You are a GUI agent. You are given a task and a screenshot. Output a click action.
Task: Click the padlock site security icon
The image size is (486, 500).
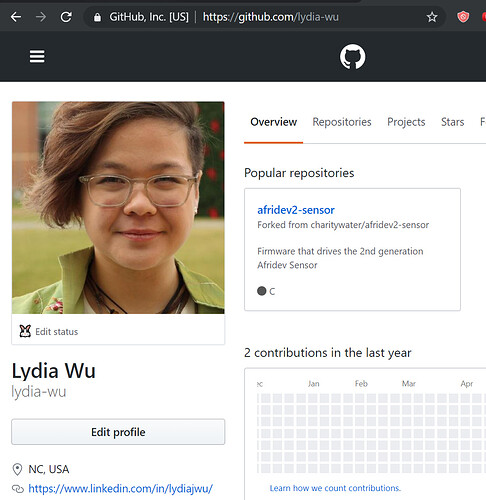coord(97,17)
